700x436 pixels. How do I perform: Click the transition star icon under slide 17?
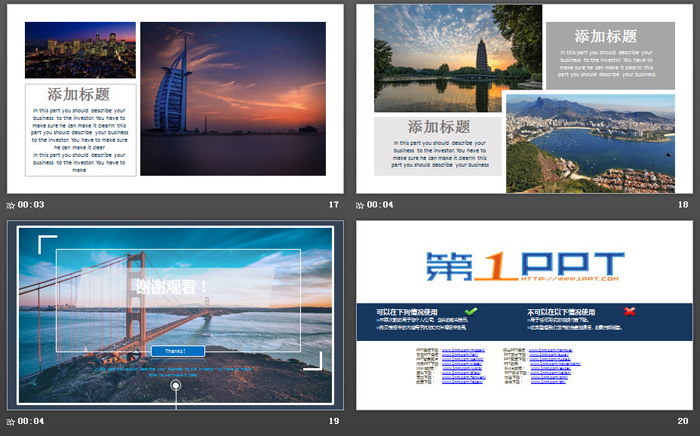coord(12,205)
